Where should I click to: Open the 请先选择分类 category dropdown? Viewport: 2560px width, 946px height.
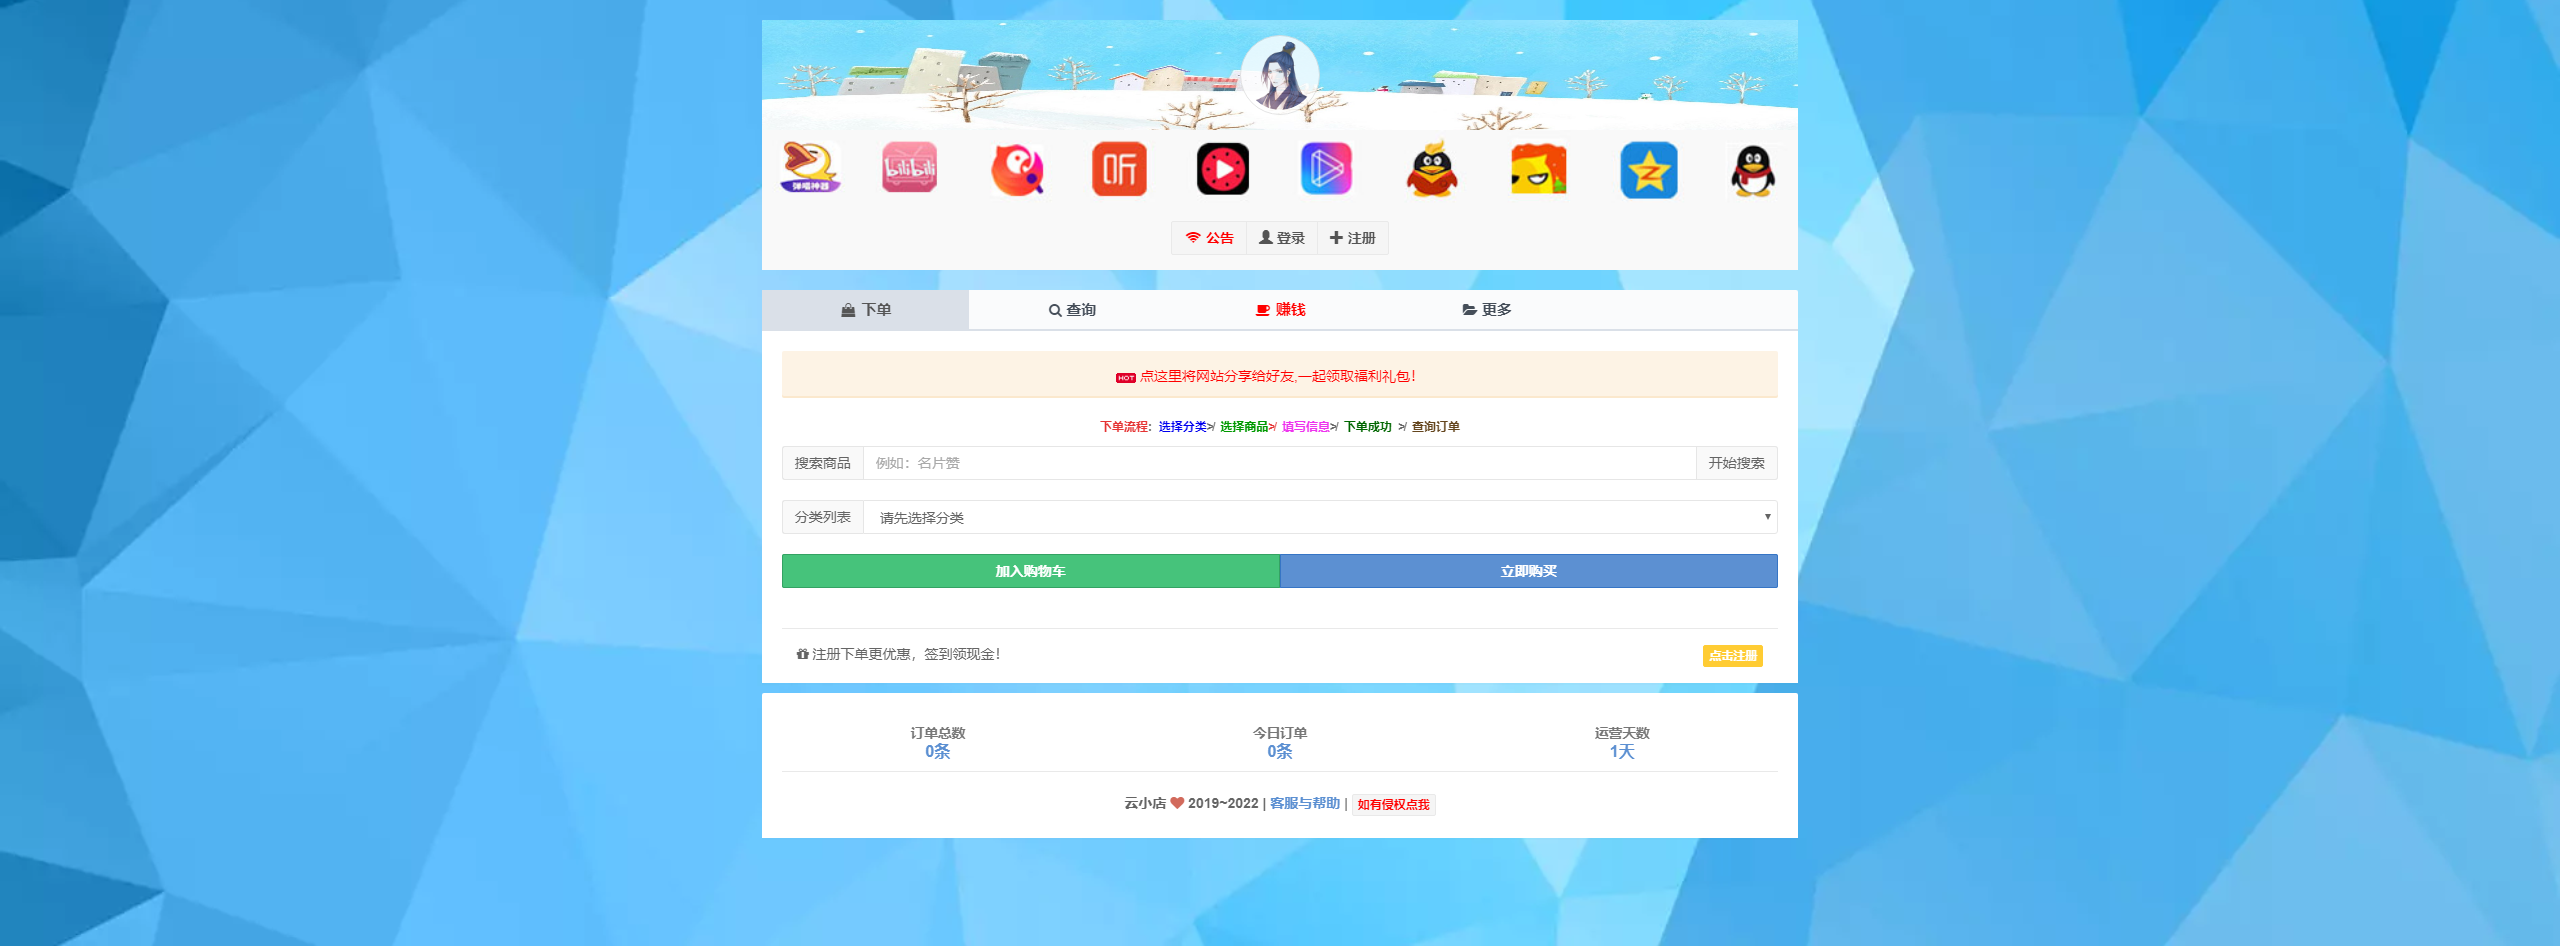pos(1320,517)
